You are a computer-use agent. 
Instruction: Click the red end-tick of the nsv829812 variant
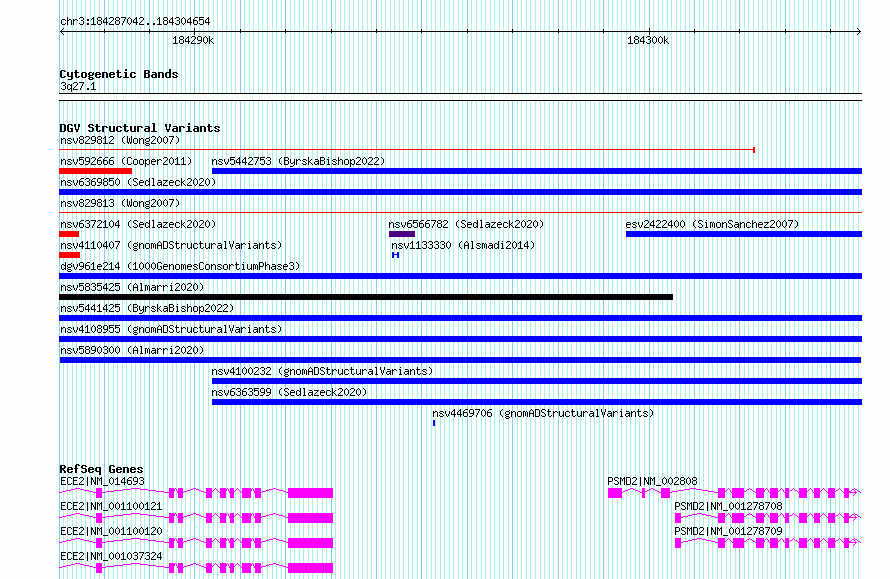[x=754, y=150]
